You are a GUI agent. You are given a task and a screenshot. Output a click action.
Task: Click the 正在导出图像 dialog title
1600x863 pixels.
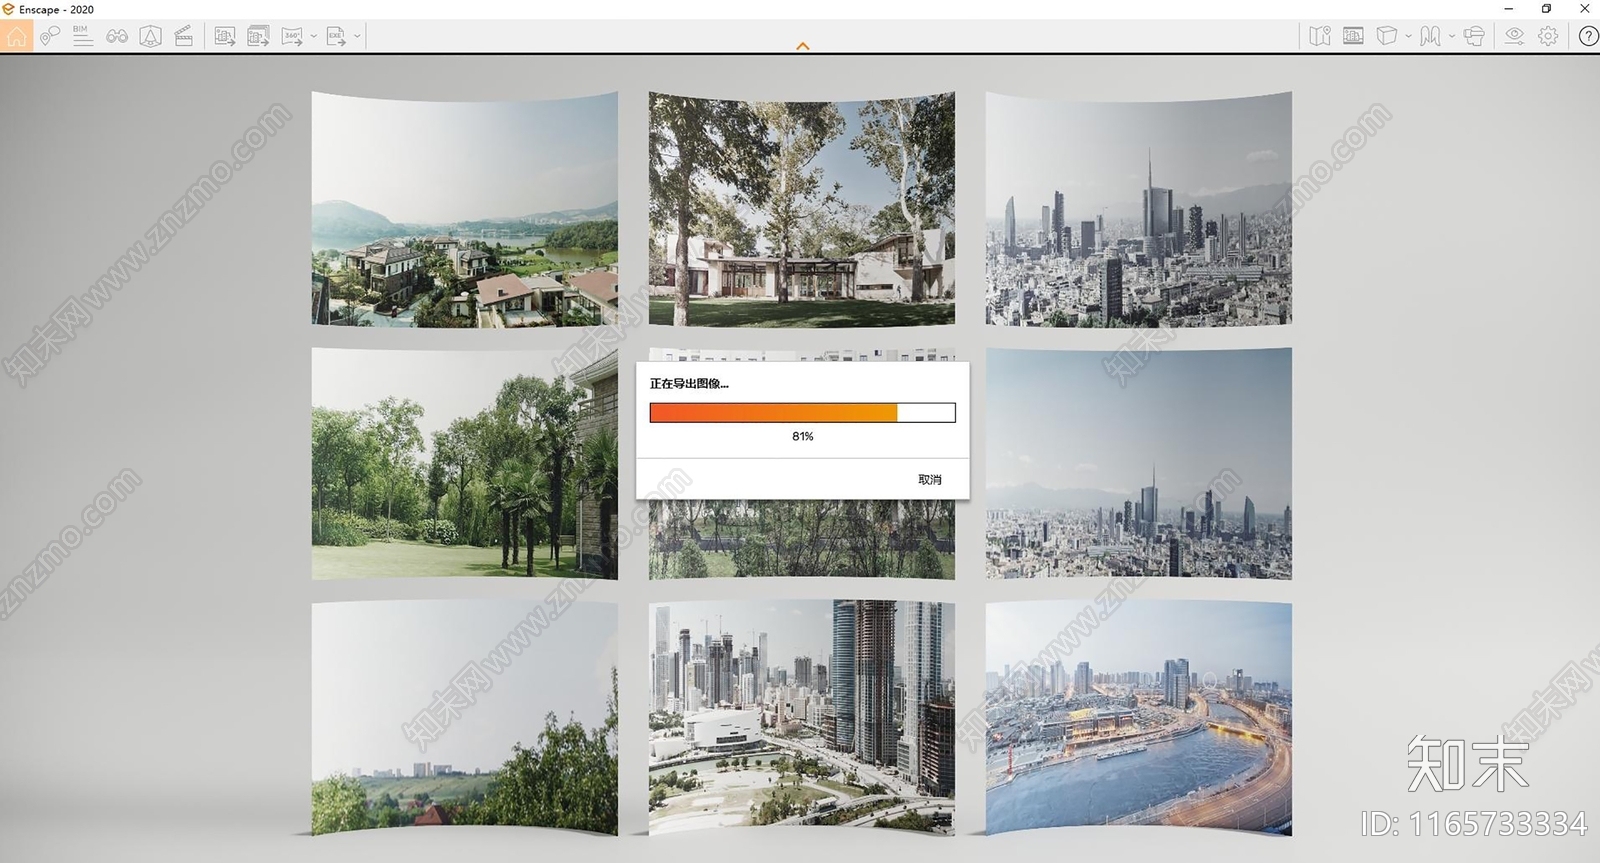coord(690,383)
